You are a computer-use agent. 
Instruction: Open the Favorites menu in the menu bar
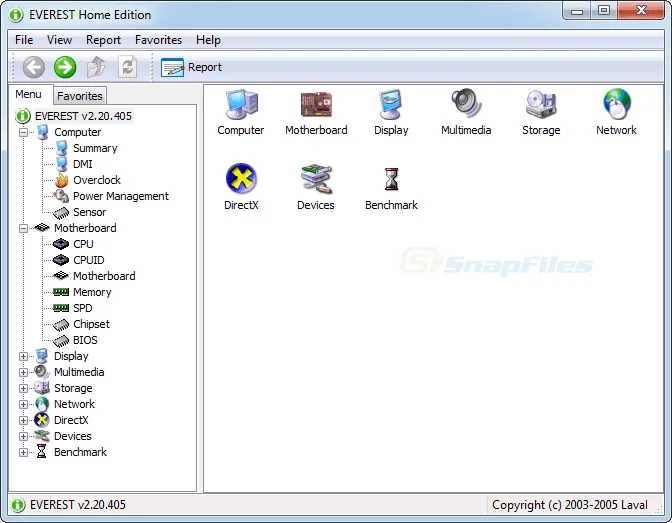[158, 40]
